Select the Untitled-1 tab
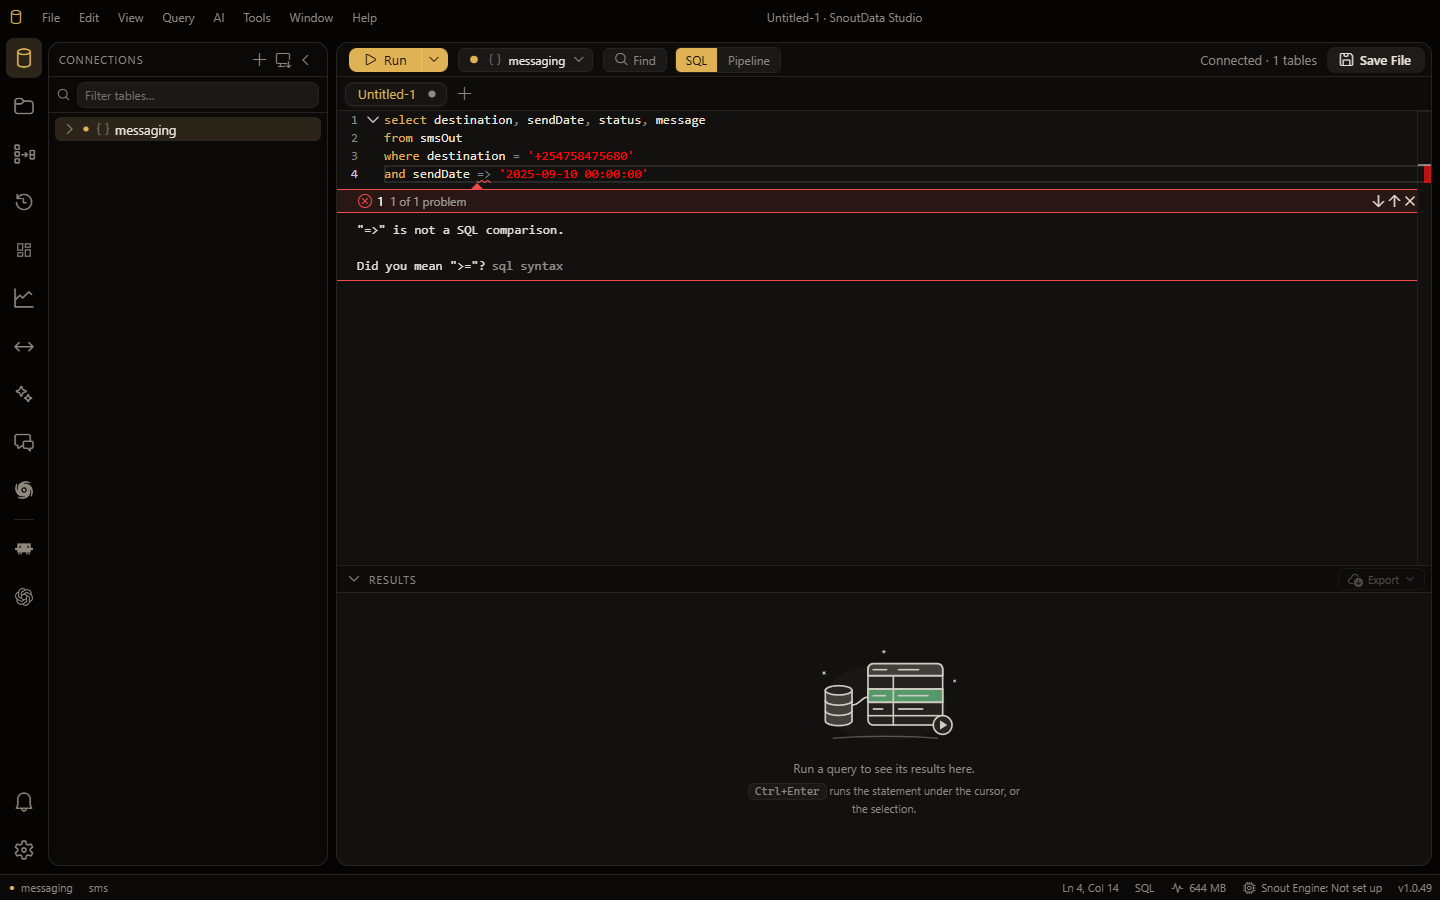 (386, 94)
